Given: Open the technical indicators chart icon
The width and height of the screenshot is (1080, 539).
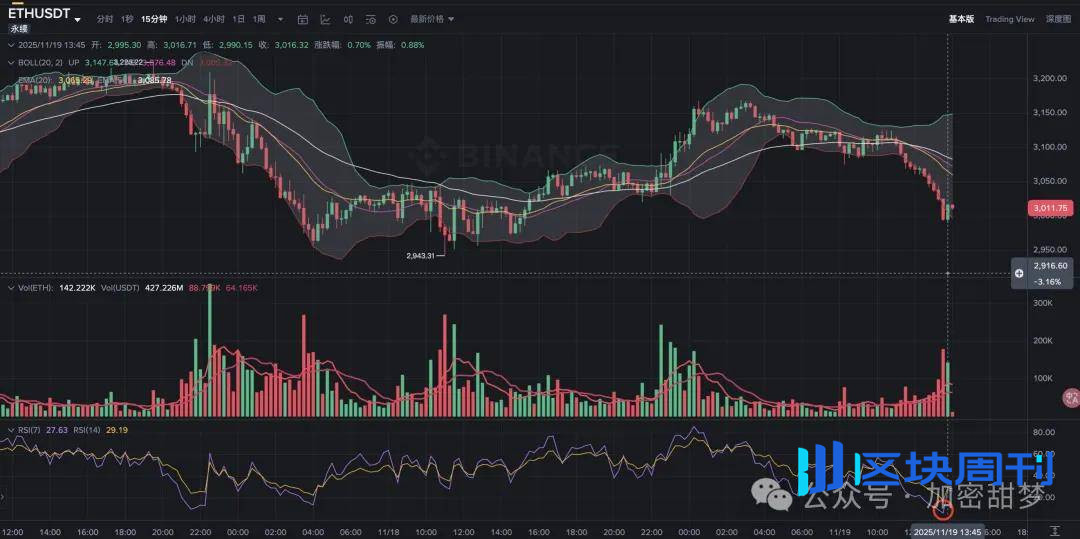Looking at the screenshot, I should pyautogui.click(x=325, y=19).
